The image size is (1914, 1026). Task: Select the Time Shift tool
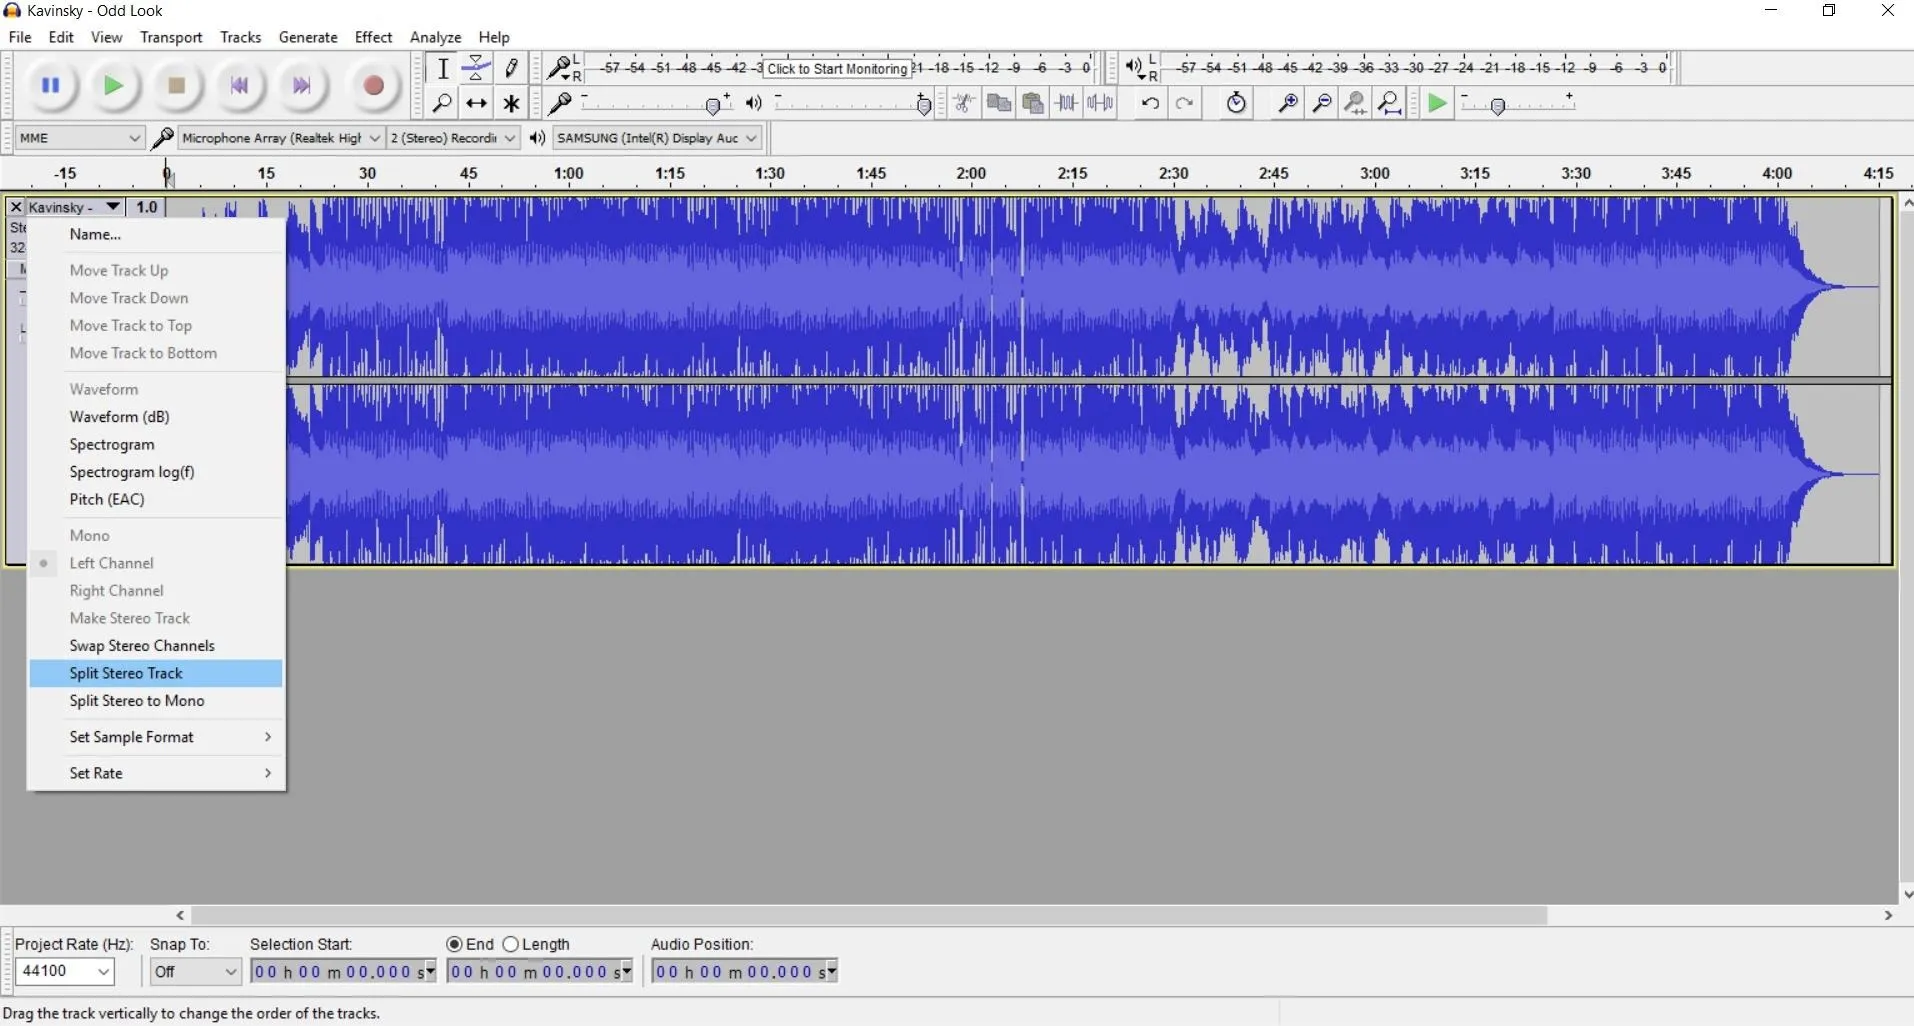point(477,103)
